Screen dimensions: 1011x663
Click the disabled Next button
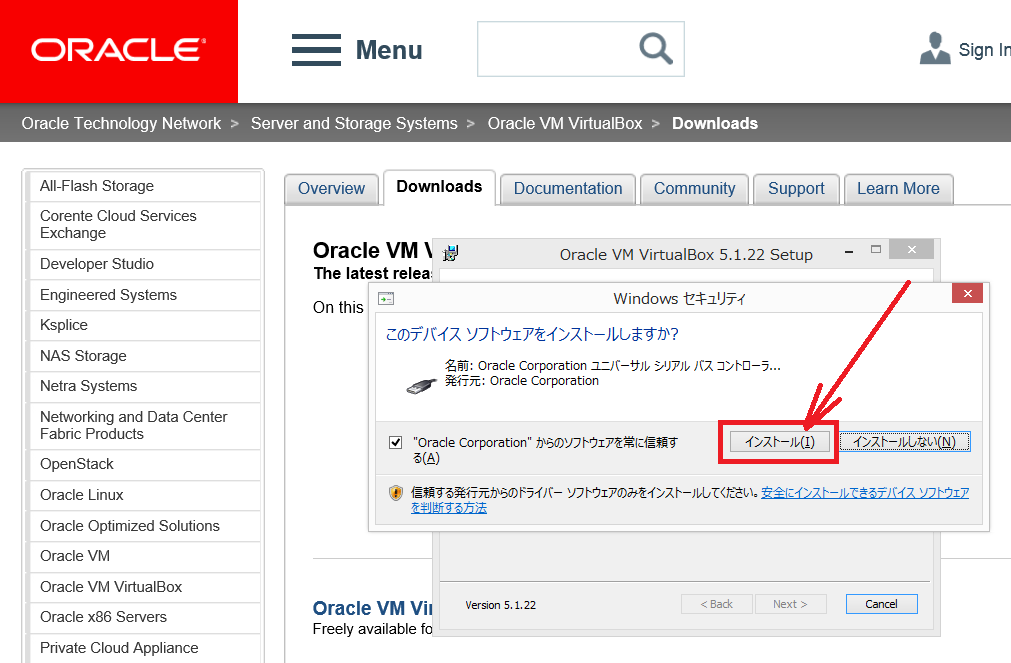790,604
